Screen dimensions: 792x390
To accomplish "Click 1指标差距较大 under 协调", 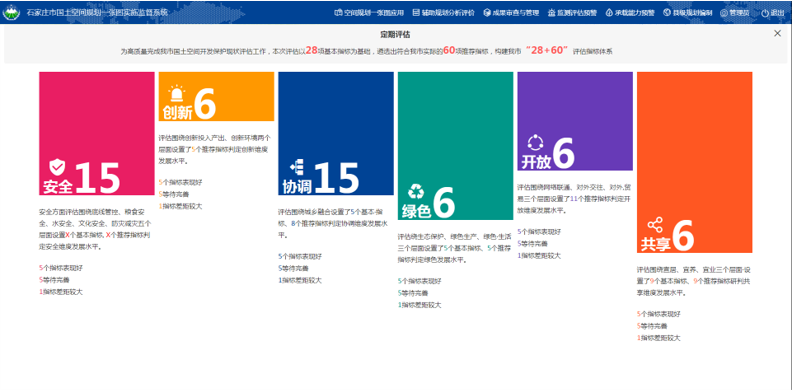I will (300, 280).
